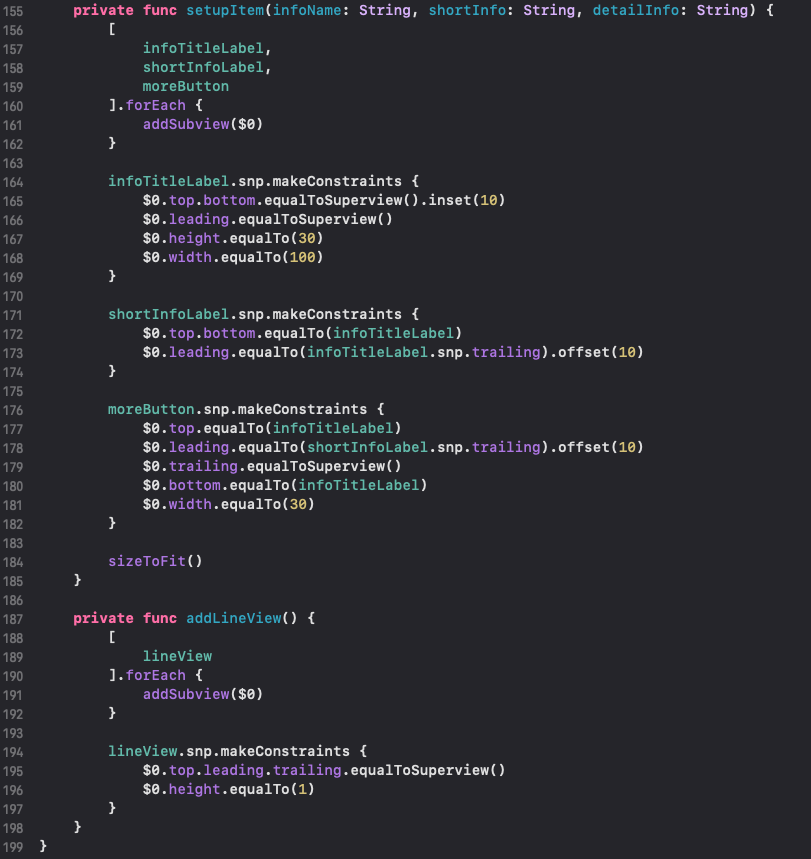Click addSubview on line 161
811x859 pixels.
[x=186, y=124]
